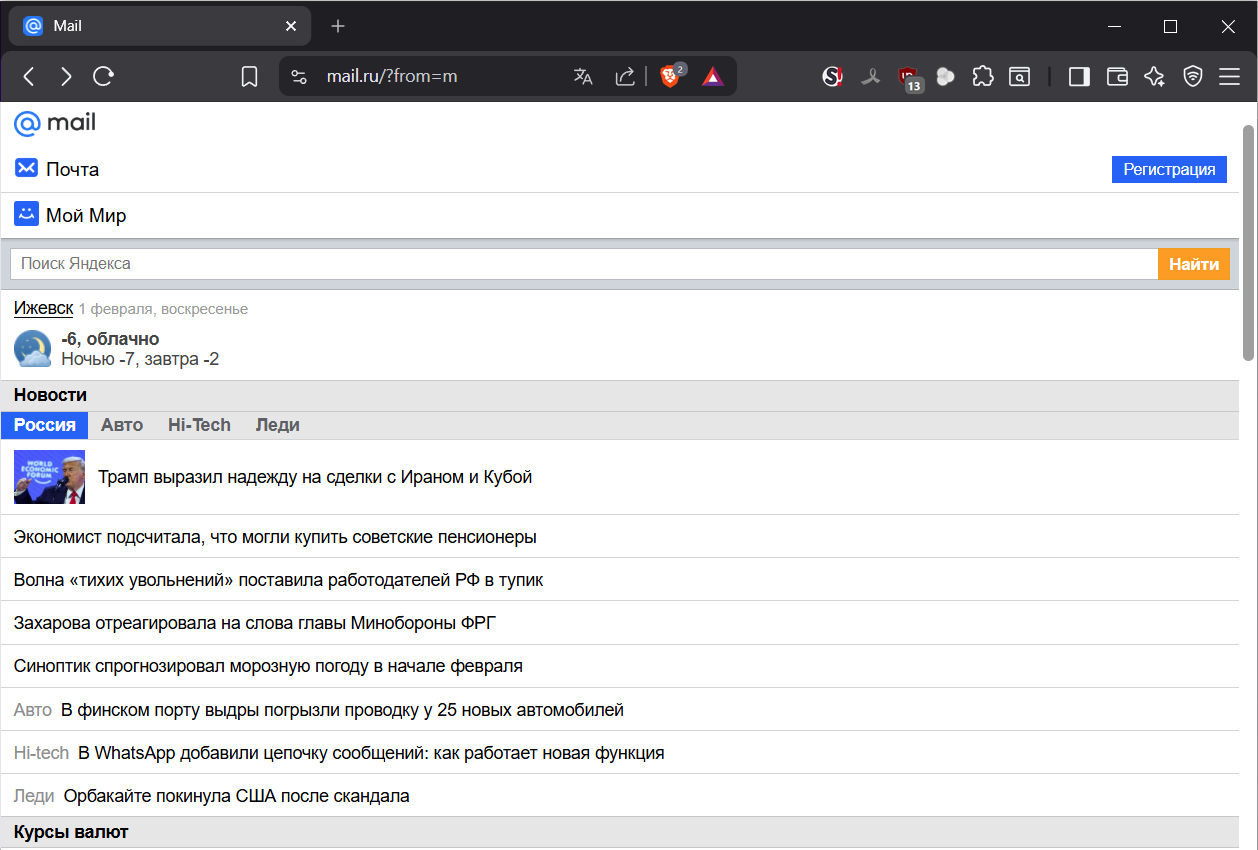
Task: Open Brave Wallet icon
Action: coord(1117,76)
